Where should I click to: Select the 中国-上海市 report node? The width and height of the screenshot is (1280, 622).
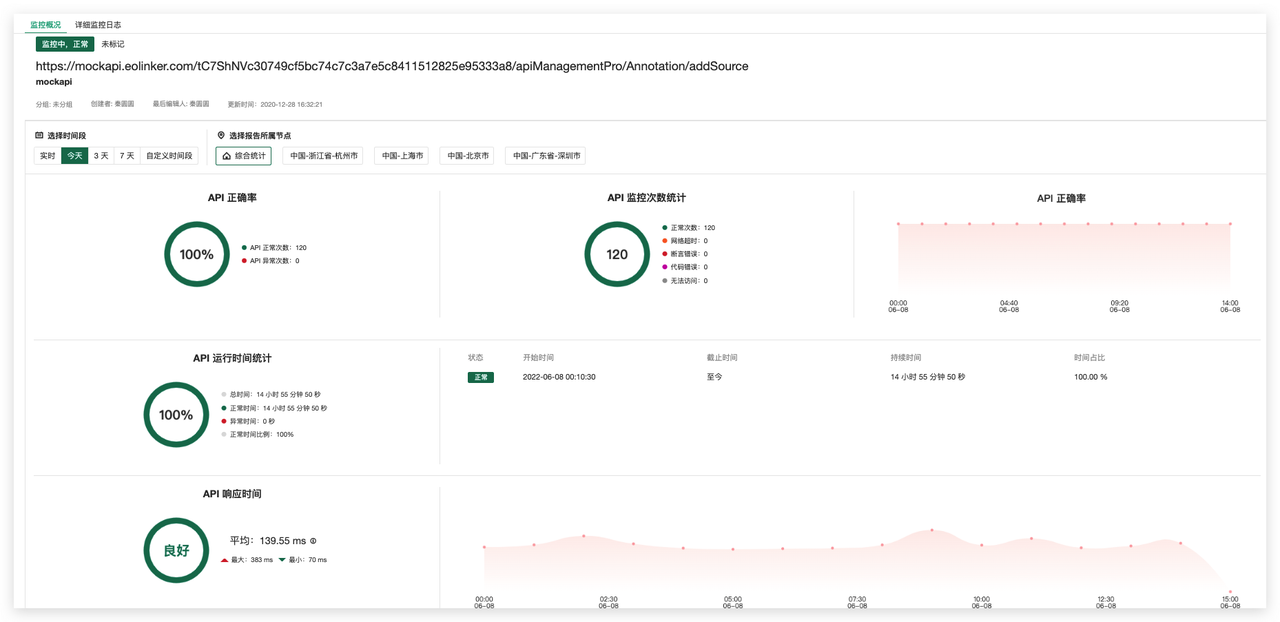(402, 156)
